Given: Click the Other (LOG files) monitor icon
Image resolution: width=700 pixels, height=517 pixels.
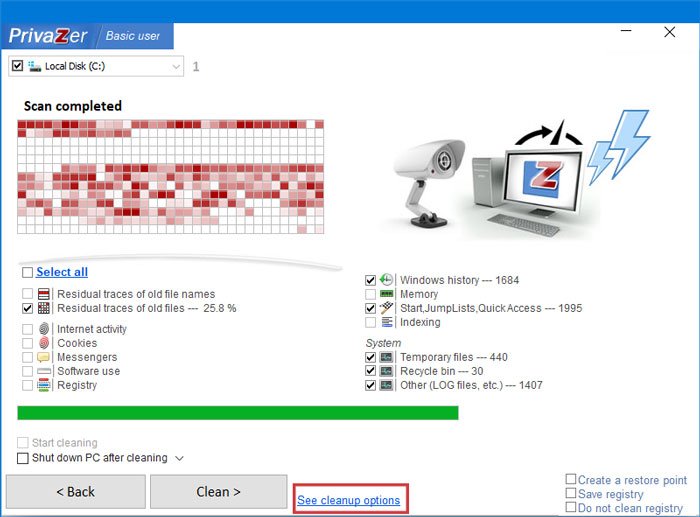Looking at the screenshot, I should click(387, 385).
